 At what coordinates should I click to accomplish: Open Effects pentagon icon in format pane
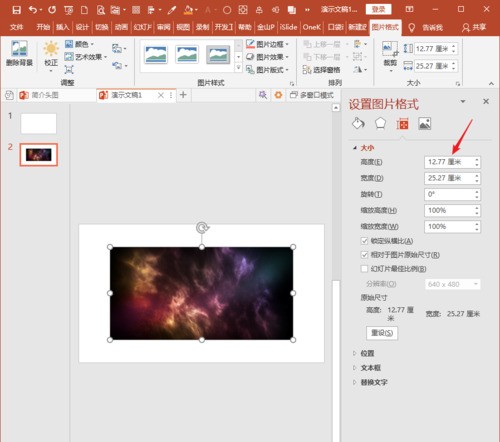coord(380,124)
